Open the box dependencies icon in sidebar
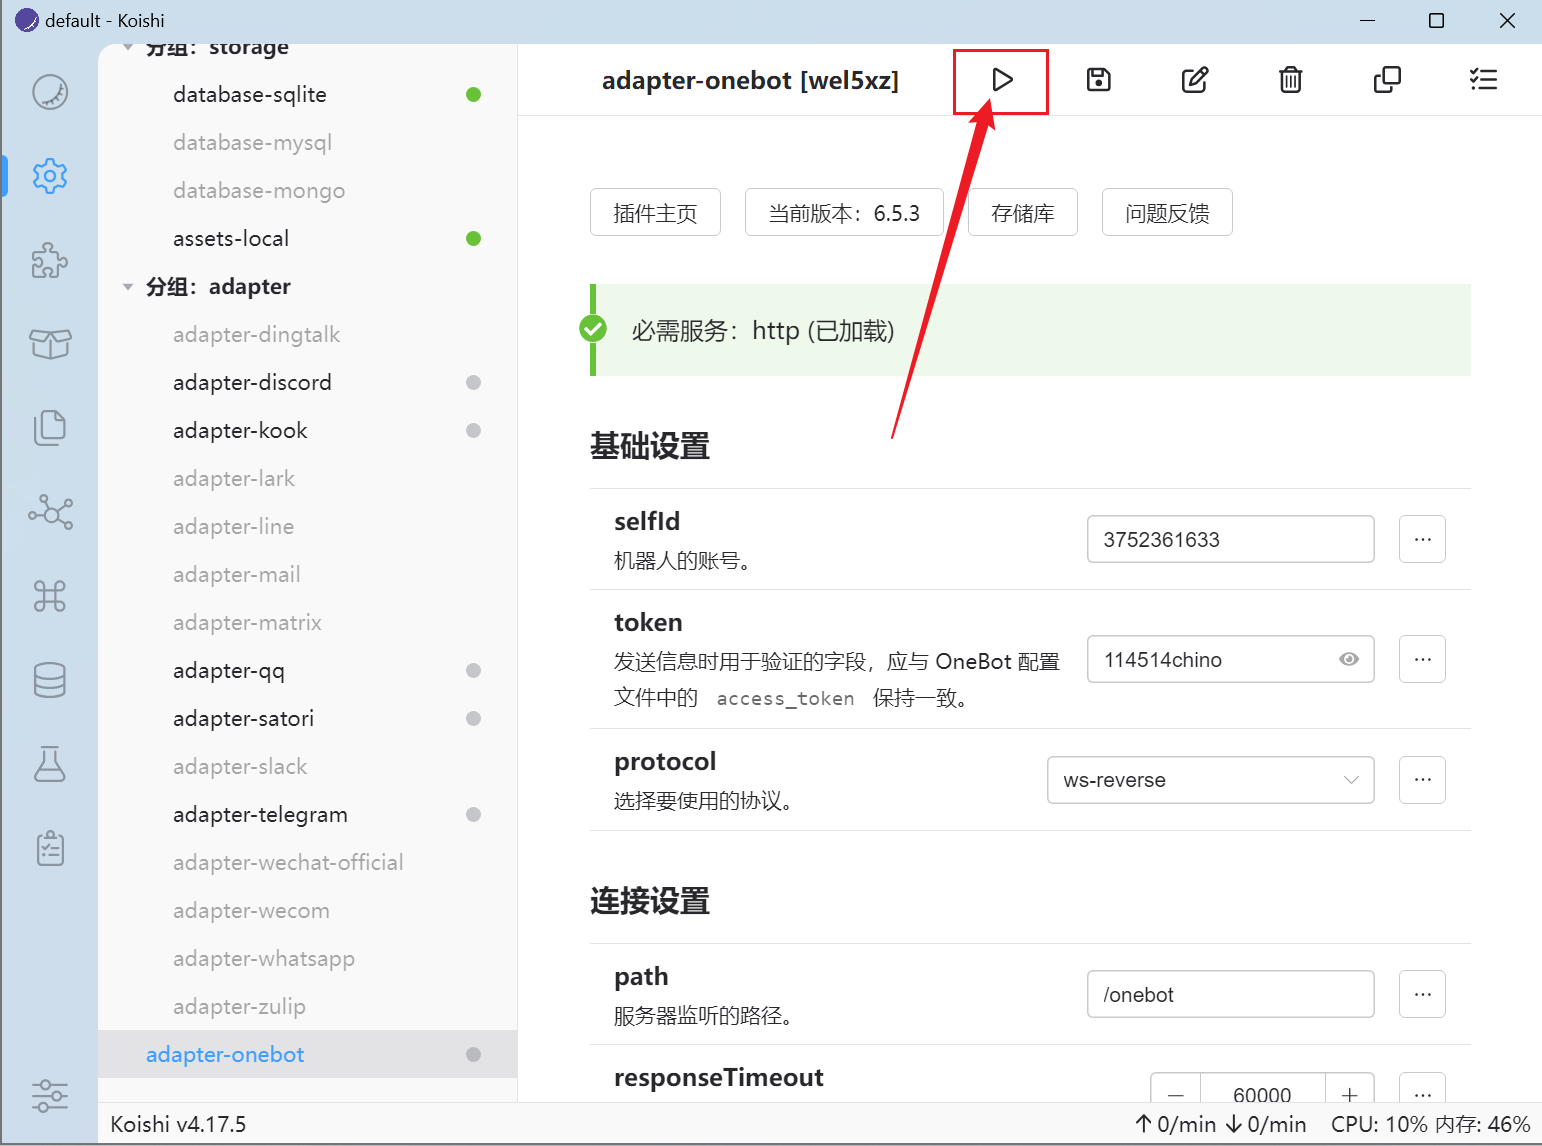The width and height of the screenshot is (1542, 1146). (50, 344)
